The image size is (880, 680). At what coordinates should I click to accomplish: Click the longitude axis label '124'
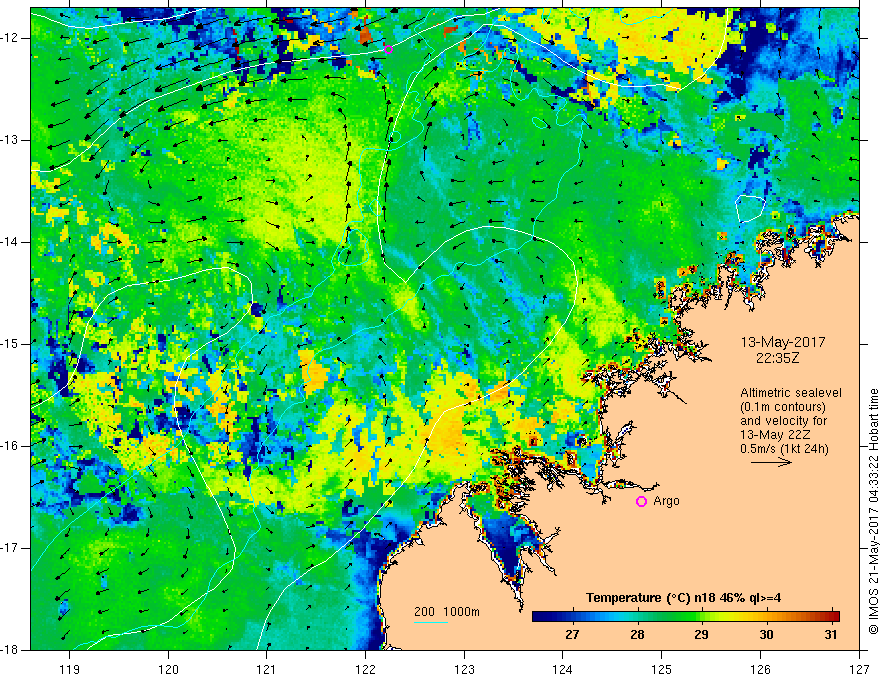point(563,669)
